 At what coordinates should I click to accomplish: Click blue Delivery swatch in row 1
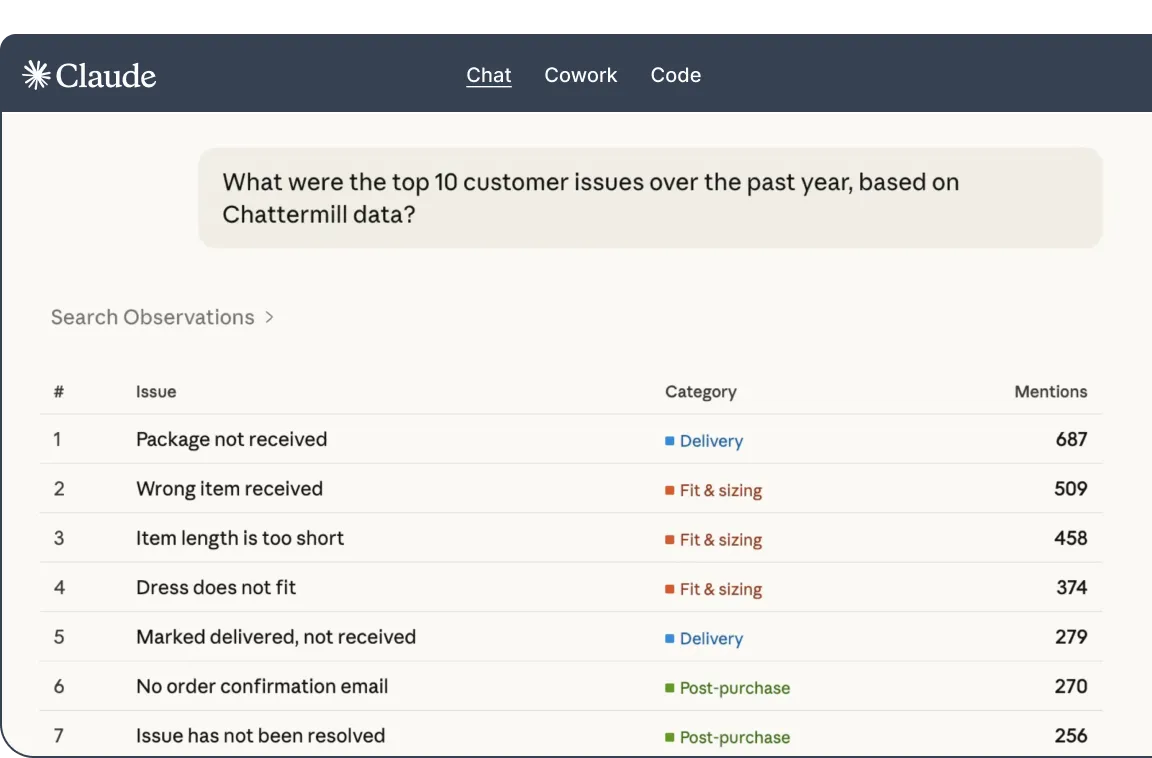669,441
